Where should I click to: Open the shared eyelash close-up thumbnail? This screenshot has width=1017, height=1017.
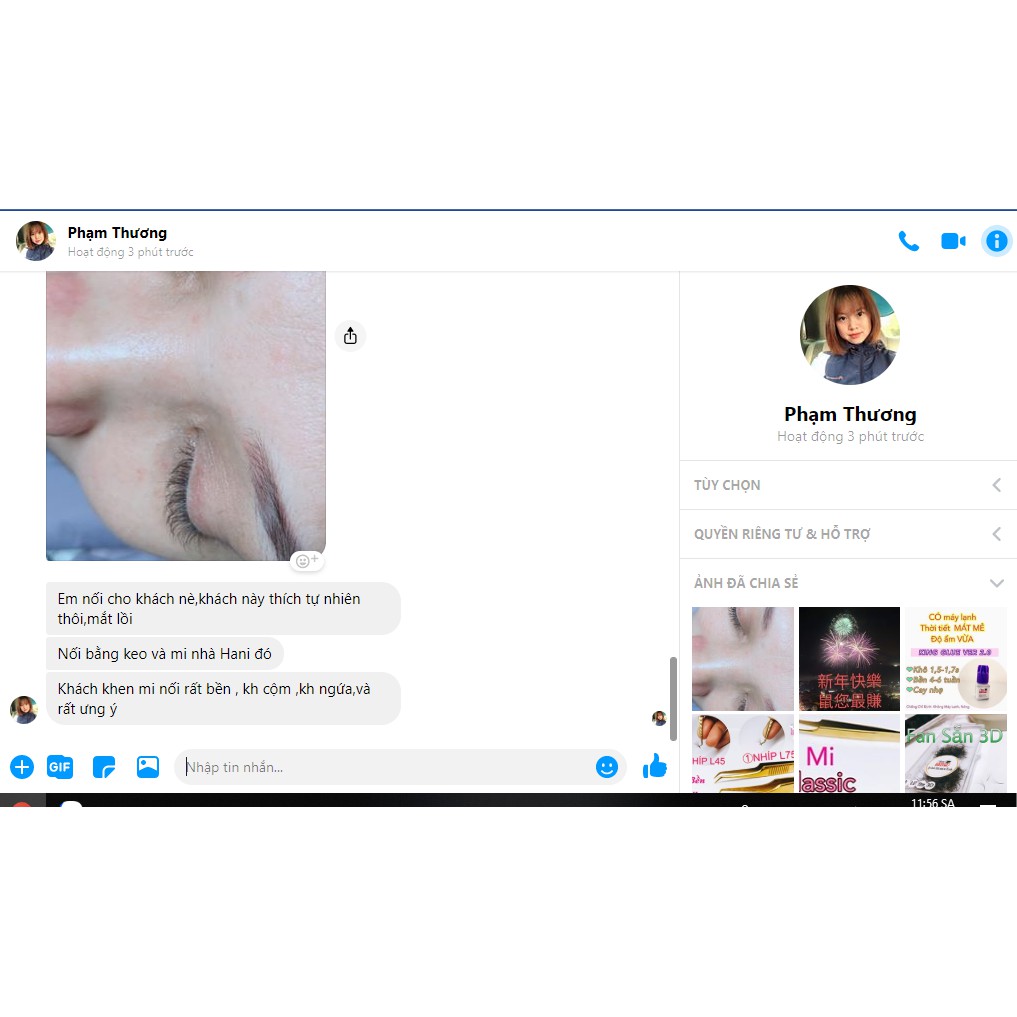pos(742,658)
